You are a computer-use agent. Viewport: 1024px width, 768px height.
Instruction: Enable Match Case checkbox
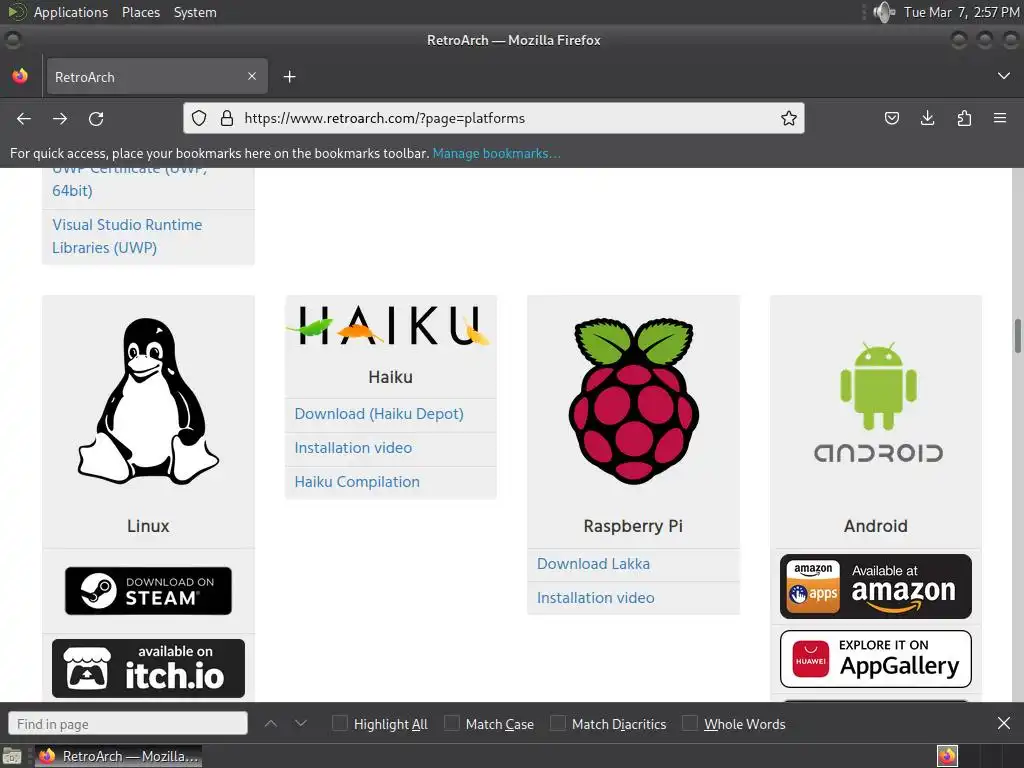[x=451, y=723]
